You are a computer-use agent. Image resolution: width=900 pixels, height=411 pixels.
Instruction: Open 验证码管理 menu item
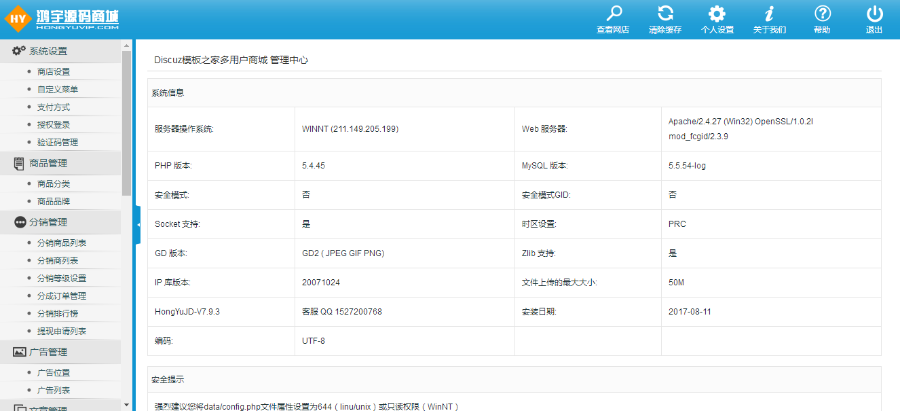(57, 142)
